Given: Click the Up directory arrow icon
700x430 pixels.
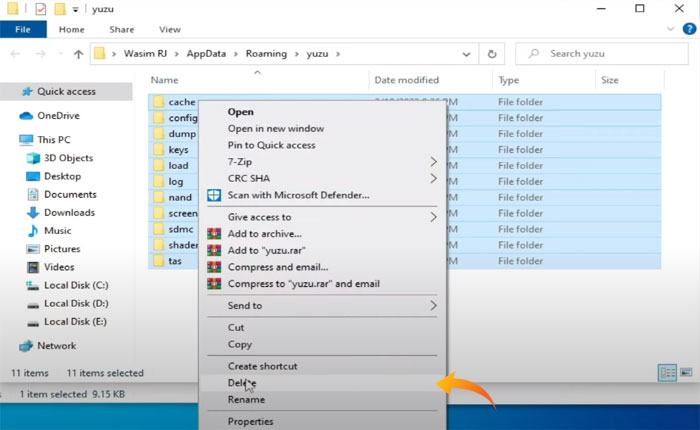Looking at the screenshot, I should (x=78, y=54).
